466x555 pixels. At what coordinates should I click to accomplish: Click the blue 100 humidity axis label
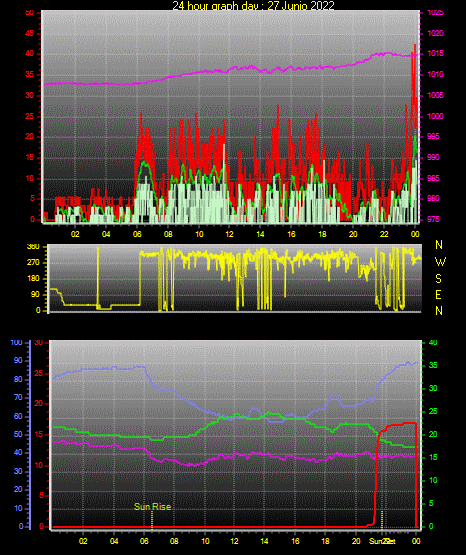click(x=16, y=343)
